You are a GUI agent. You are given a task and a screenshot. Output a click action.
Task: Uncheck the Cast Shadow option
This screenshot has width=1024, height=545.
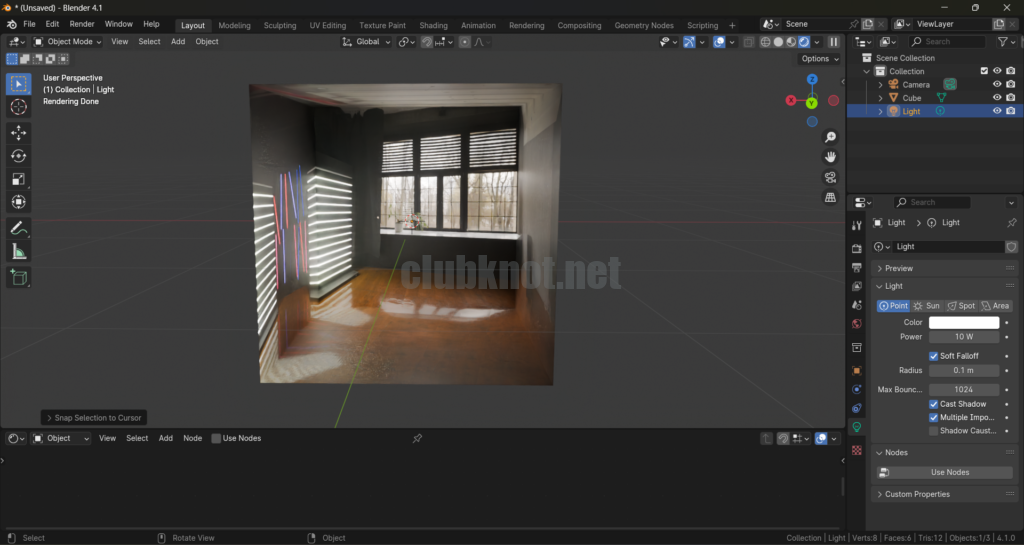[x=934, y=404]
